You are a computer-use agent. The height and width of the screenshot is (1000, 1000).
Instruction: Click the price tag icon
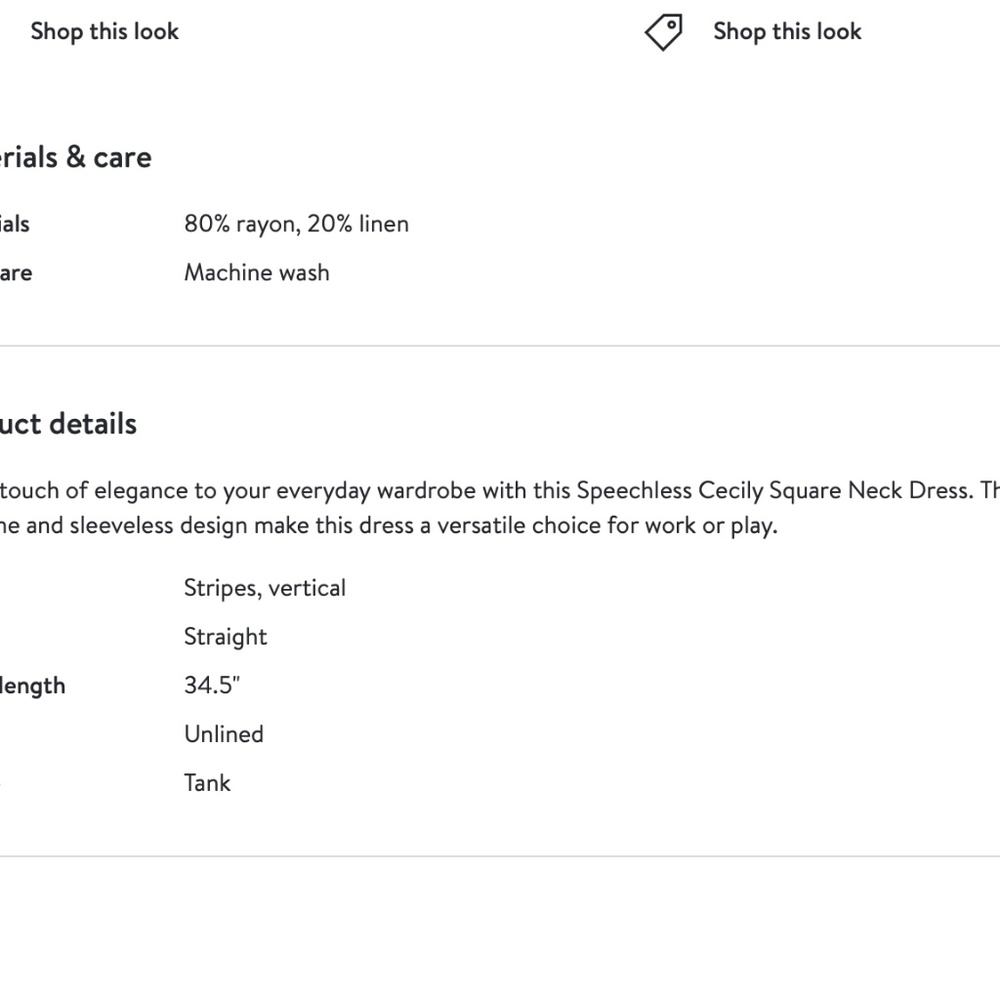pyautogui.click(x=663, y=32)
